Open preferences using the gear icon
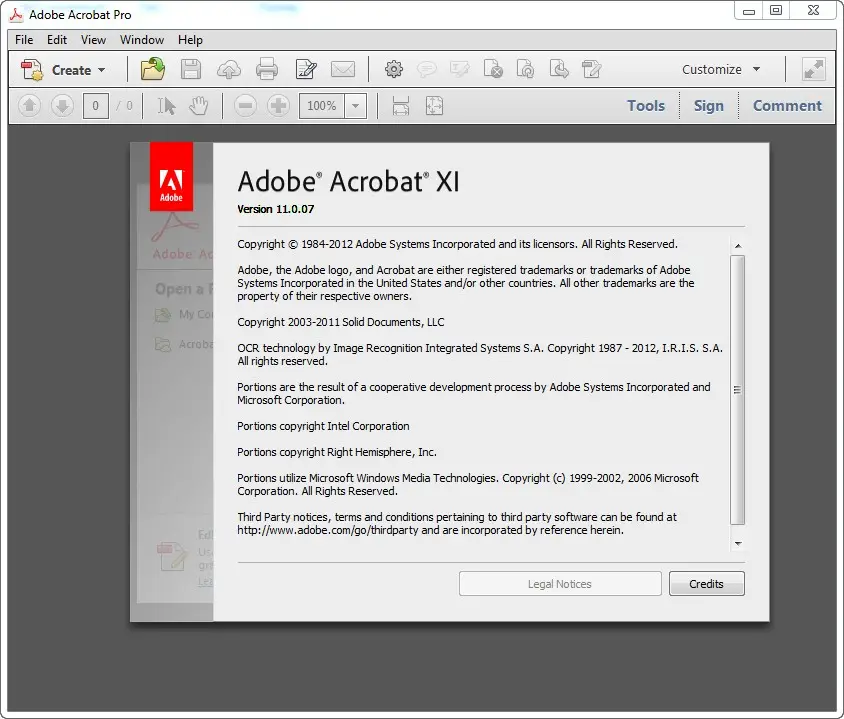The image size is (844, 719). click(394, 69)
